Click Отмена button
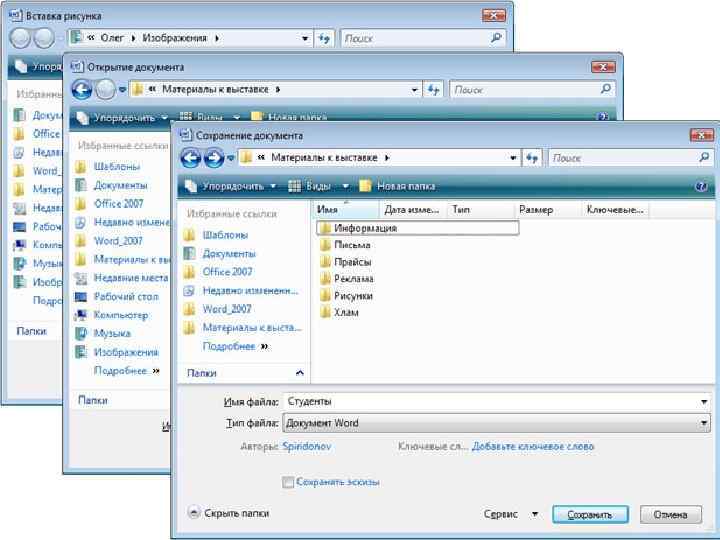This screenshot has width=720, height=540. 671,515
